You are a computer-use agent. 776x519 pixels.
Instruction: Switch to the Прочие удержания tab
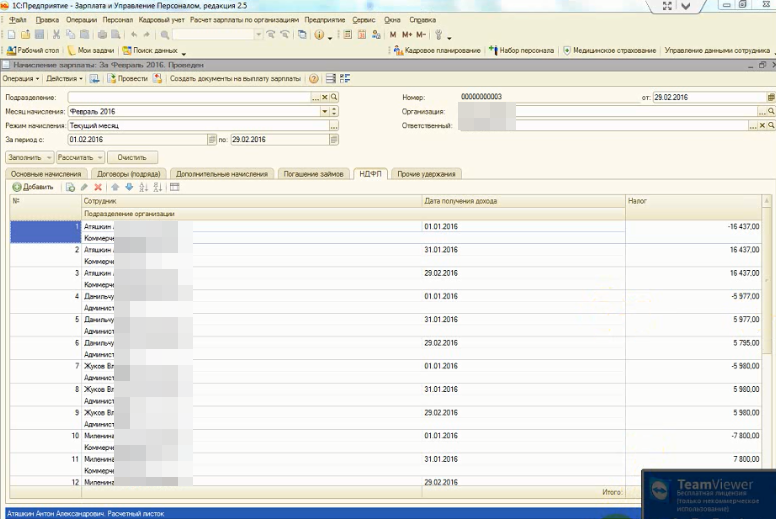click(x=426, y=174)
